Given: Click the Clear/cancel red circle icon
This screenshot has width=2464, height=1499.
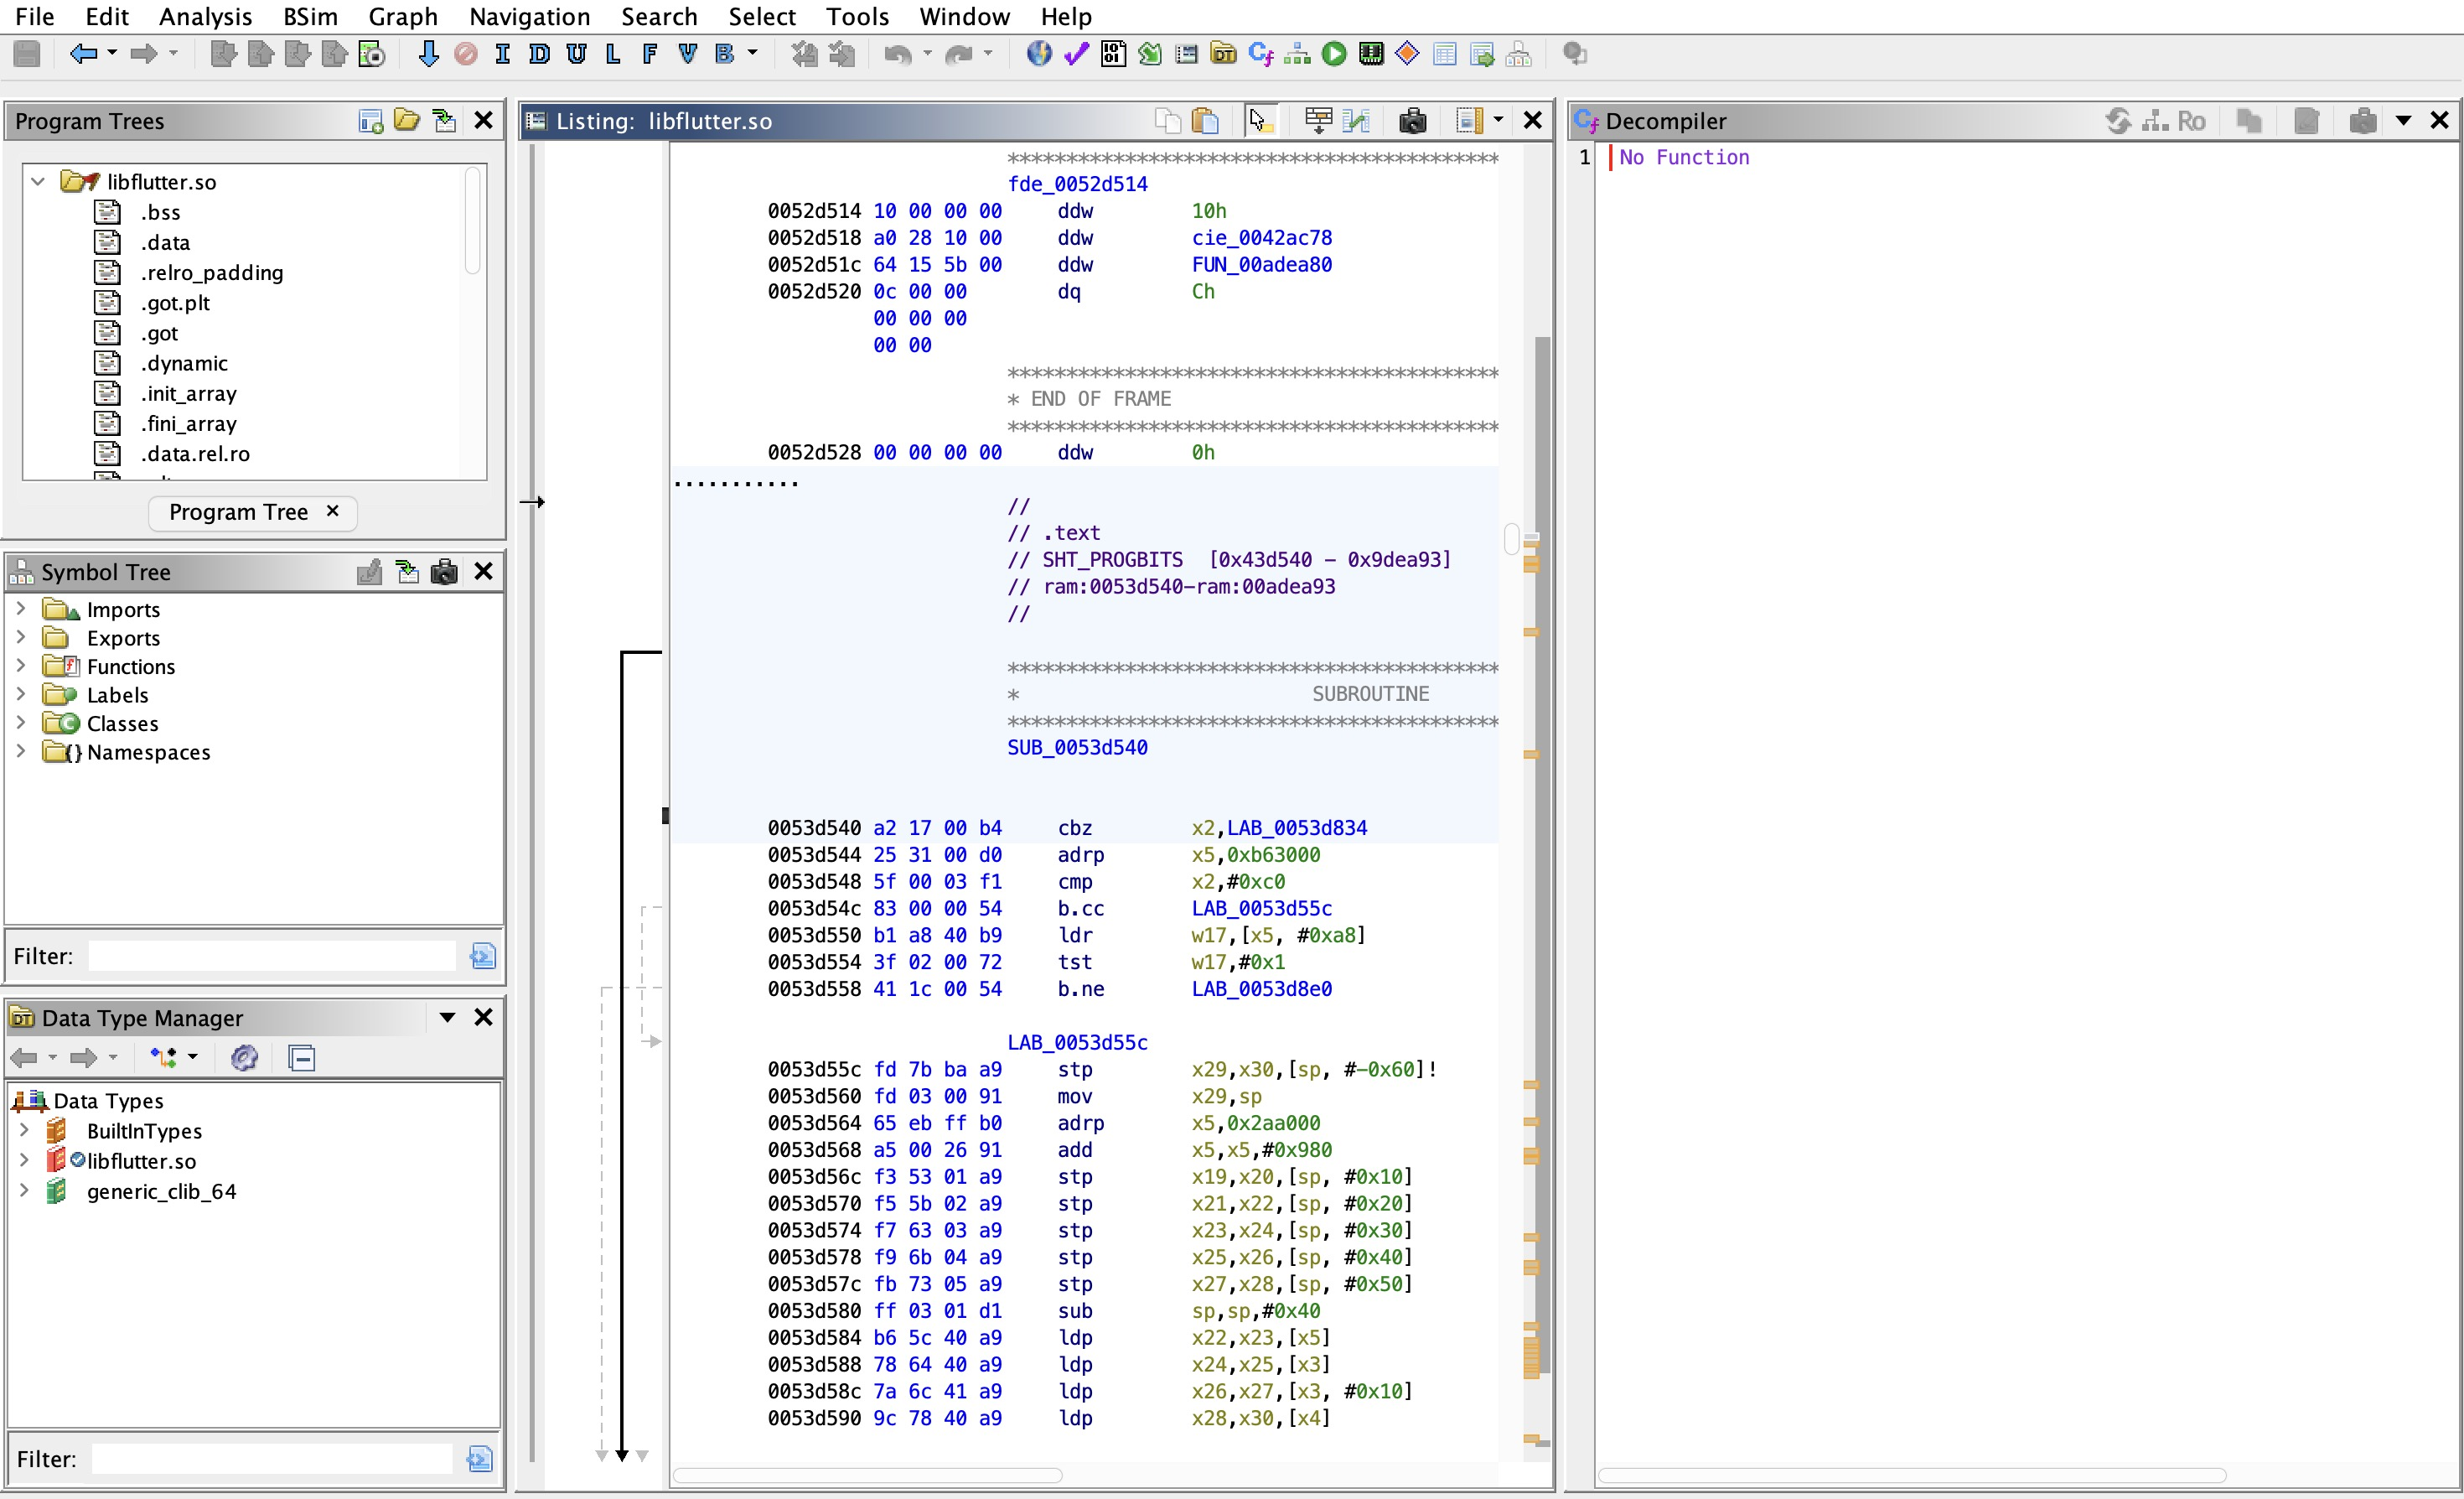Looking at the screenshot, I should 465,54.
